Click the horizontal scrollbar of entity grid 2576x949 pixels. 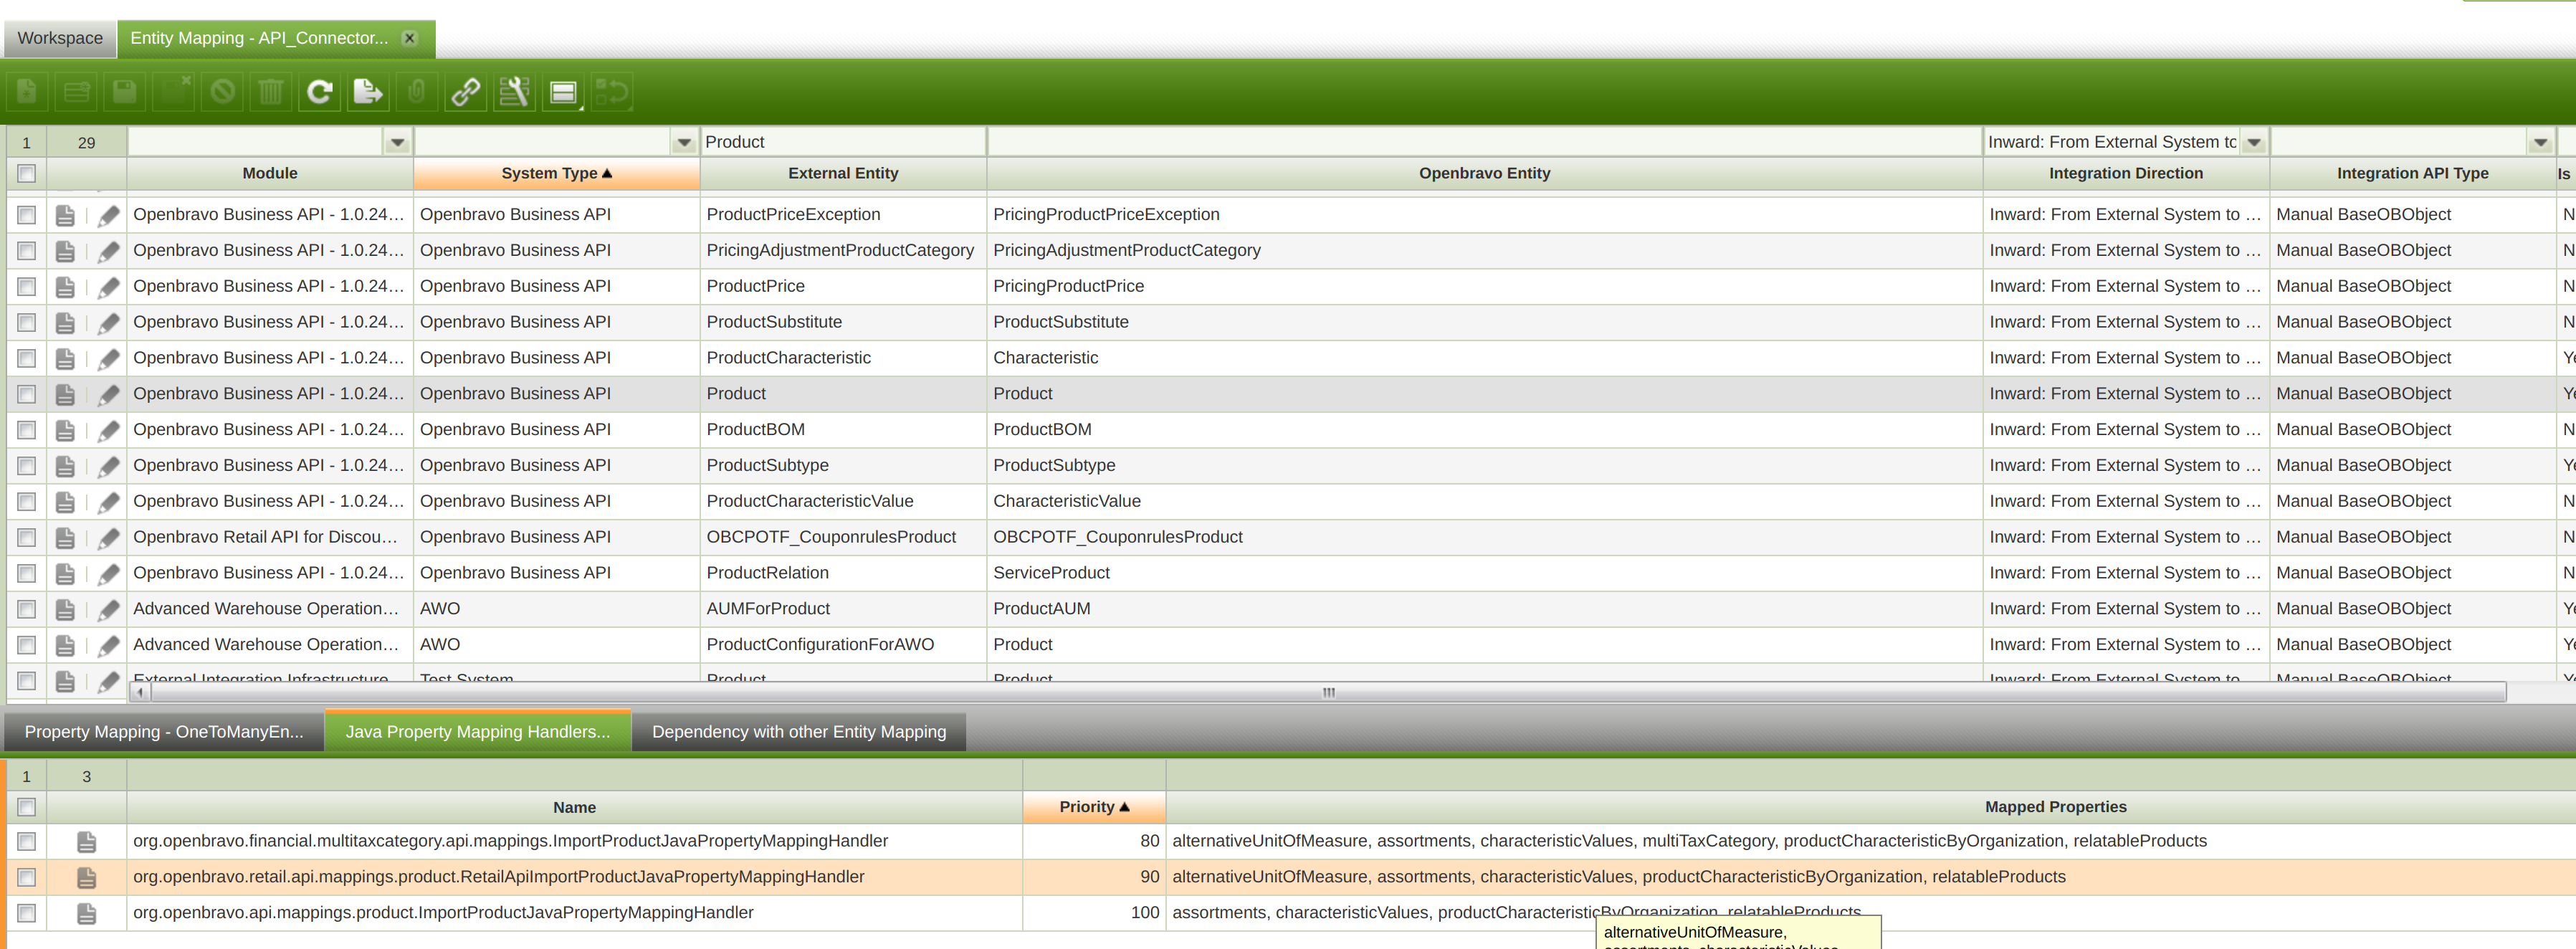[1327, 692]
